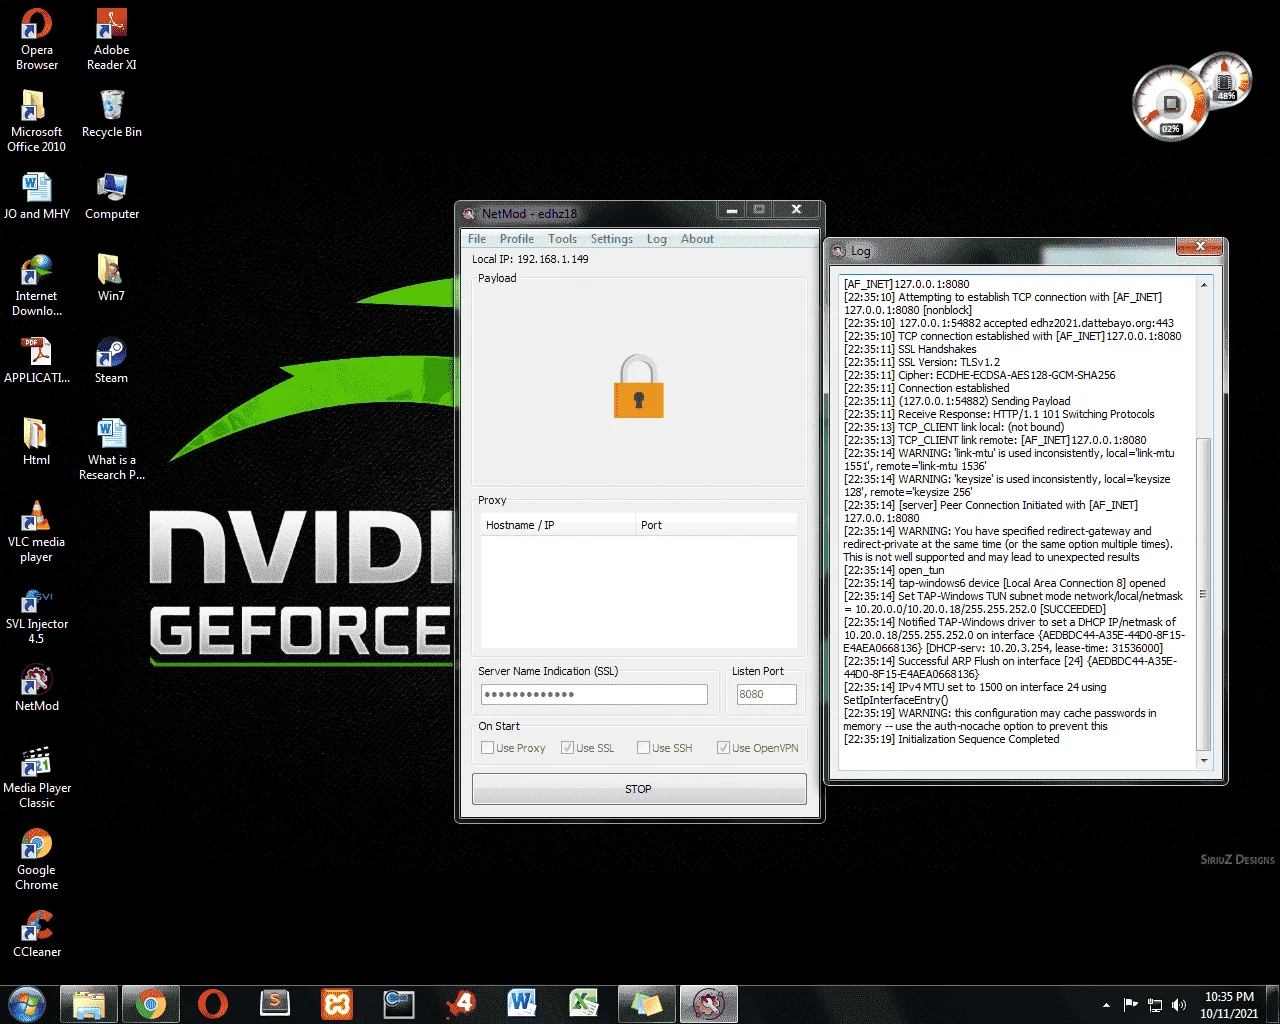
Task: Minimize the NetMod window
Action: pos(732,210)
